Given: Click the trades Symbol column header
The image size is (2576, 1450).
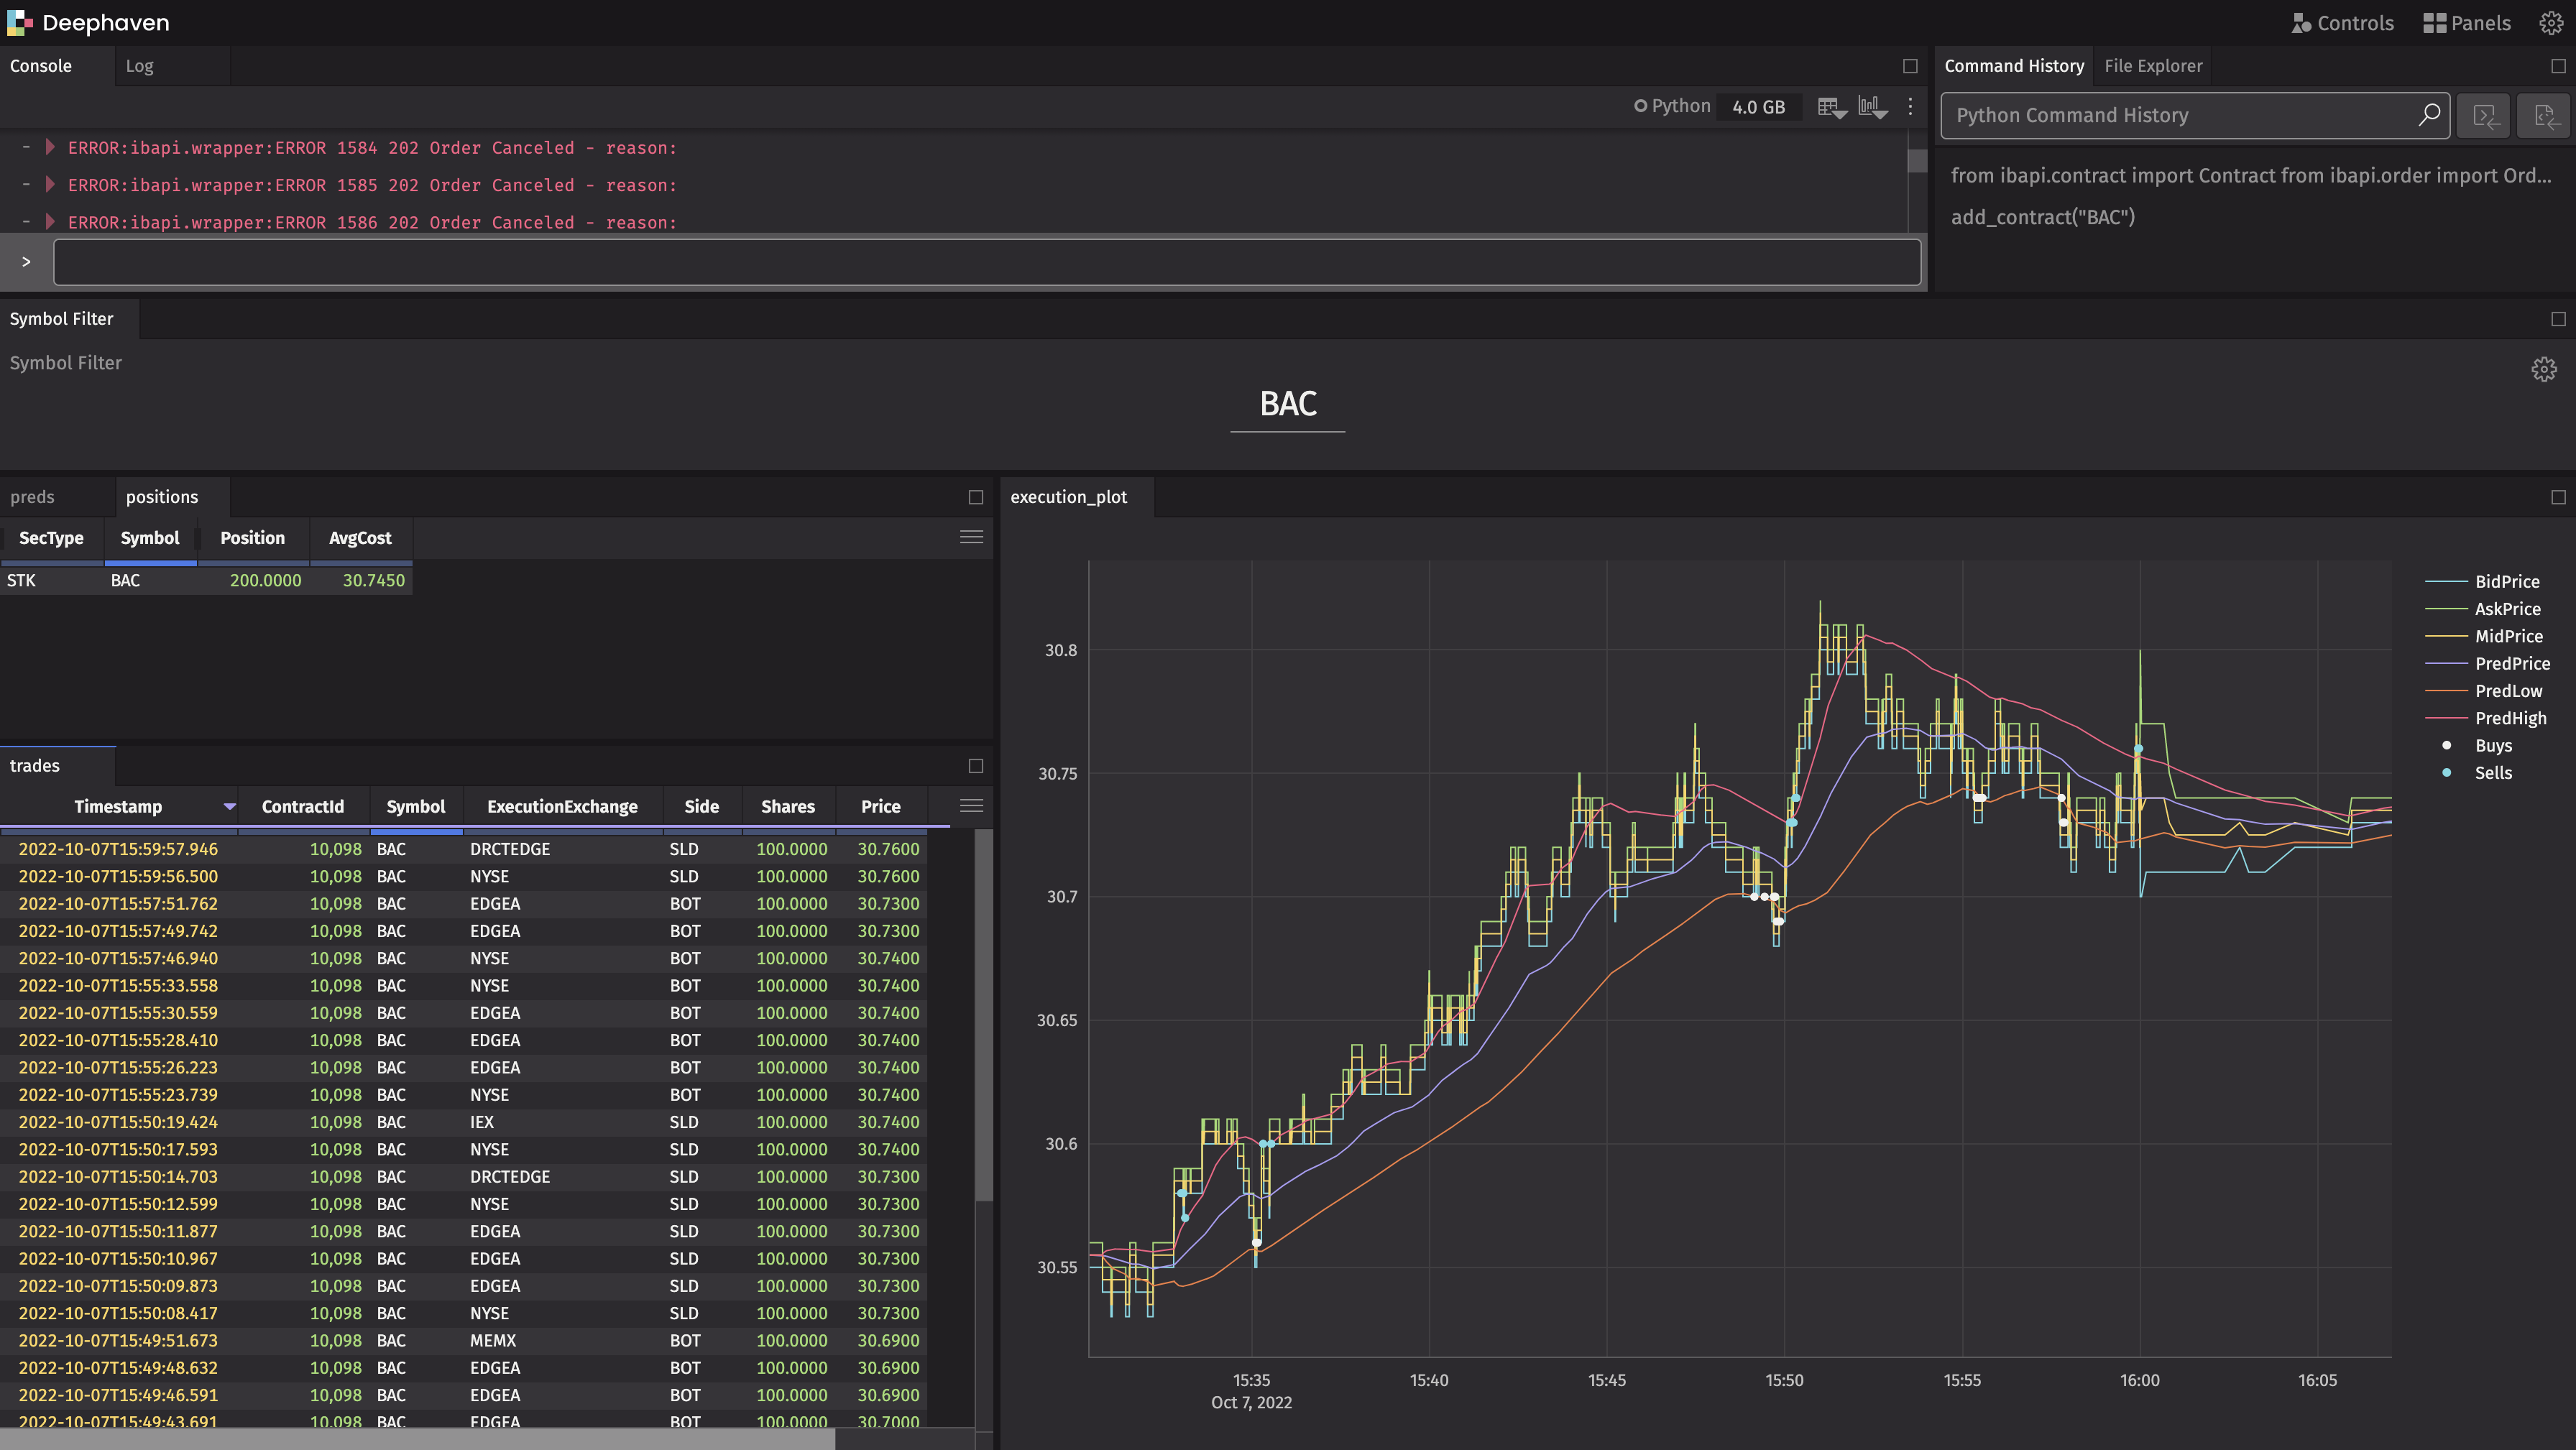Looking at the screenshot, I should point(415,807).
